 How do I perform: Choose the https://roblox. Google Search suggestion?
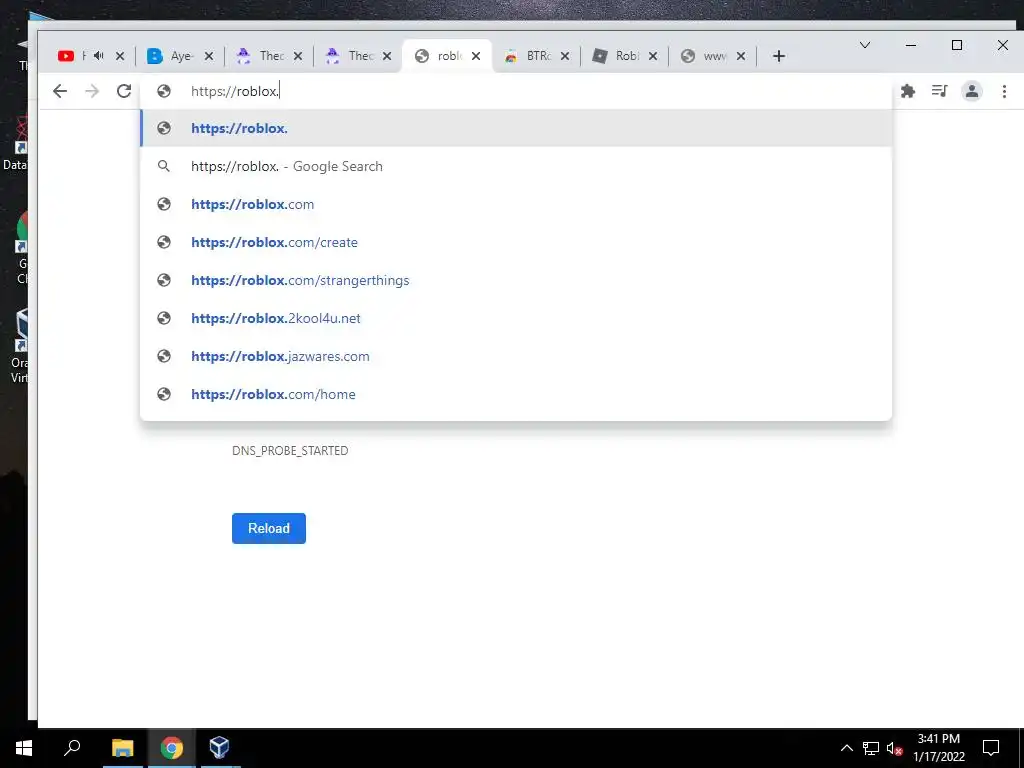point(516,166)
